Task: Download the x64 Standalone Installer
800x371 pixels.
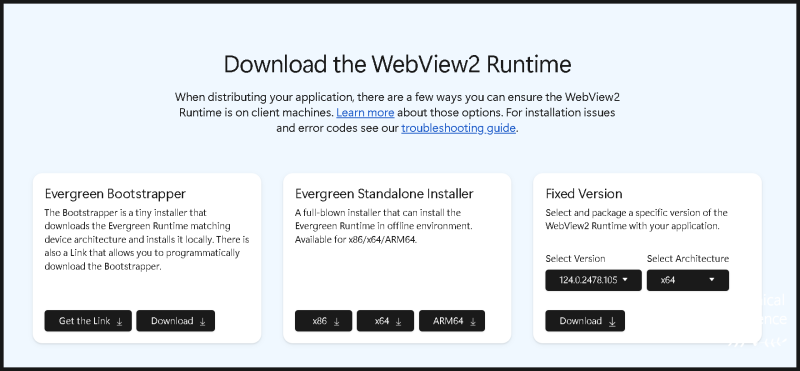Action: point(385,321)
